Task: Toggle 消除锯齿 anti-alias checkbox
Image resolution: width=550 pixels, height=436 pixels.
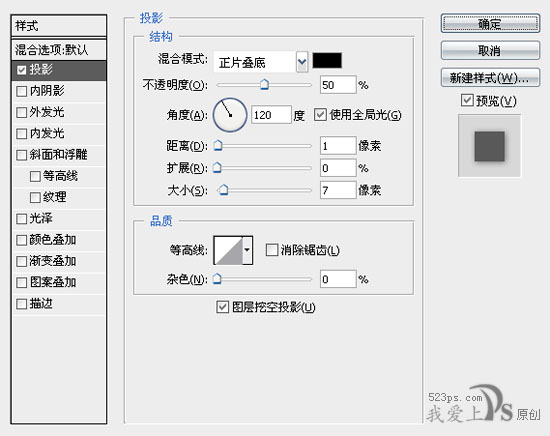Action: (271, 250)
